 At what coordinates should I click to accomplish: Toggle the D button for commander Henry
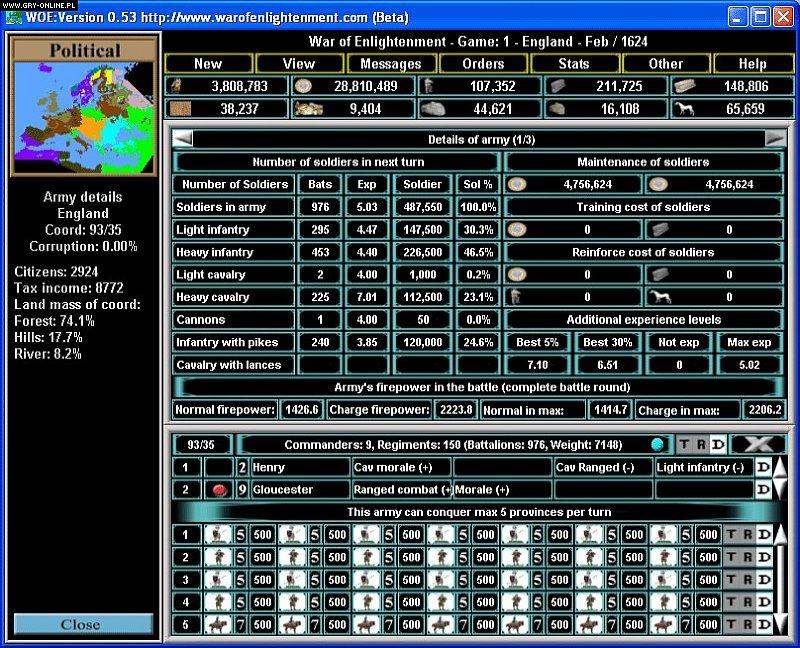click(763, 467)
